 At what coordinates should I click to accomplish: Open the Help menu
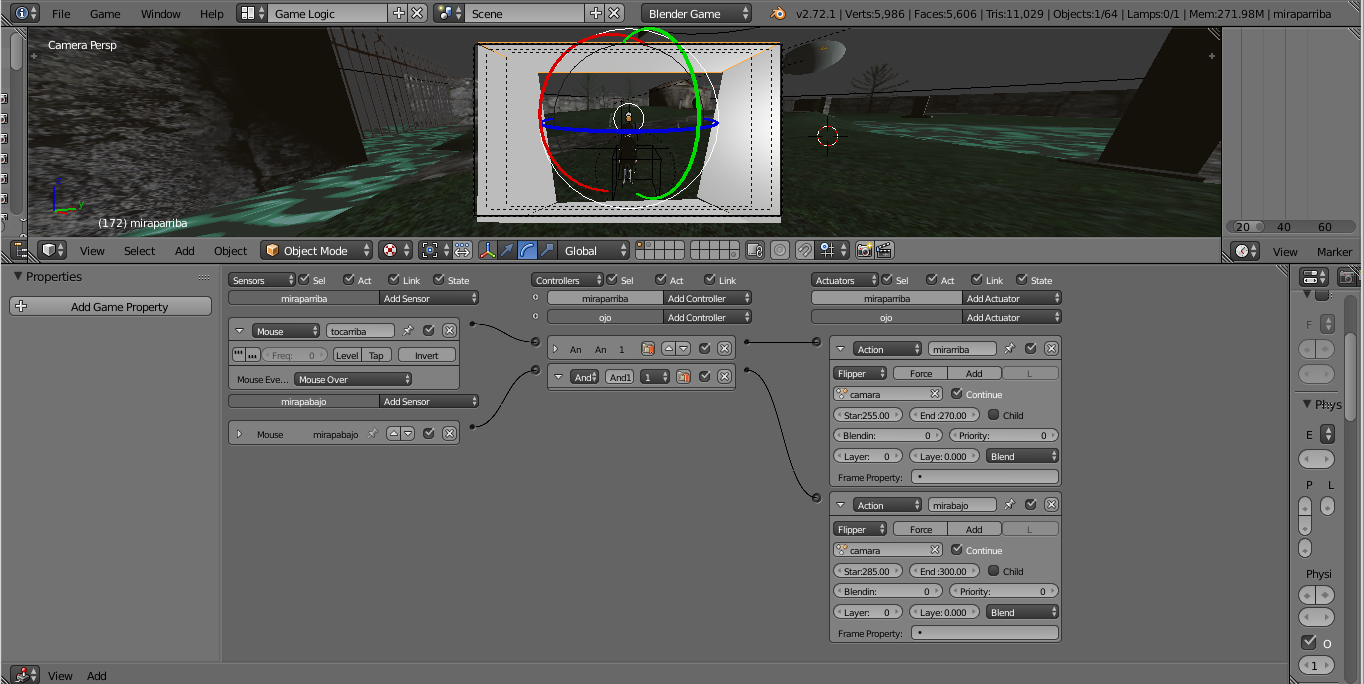coord(212,14)
